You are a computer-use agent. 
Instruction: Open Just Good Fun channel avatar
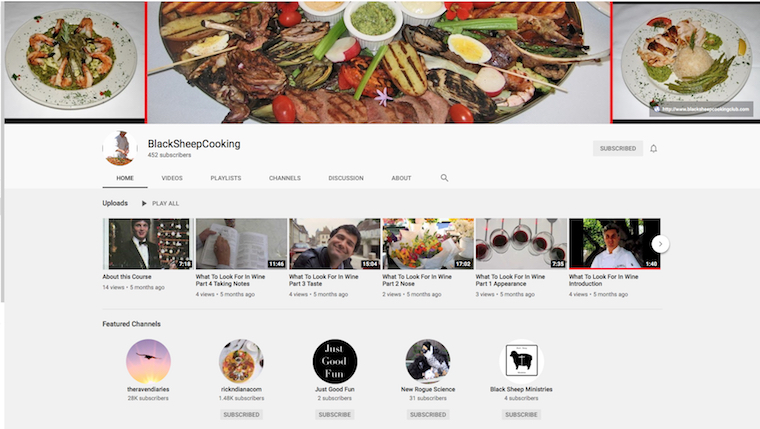[x=335, y=361]
